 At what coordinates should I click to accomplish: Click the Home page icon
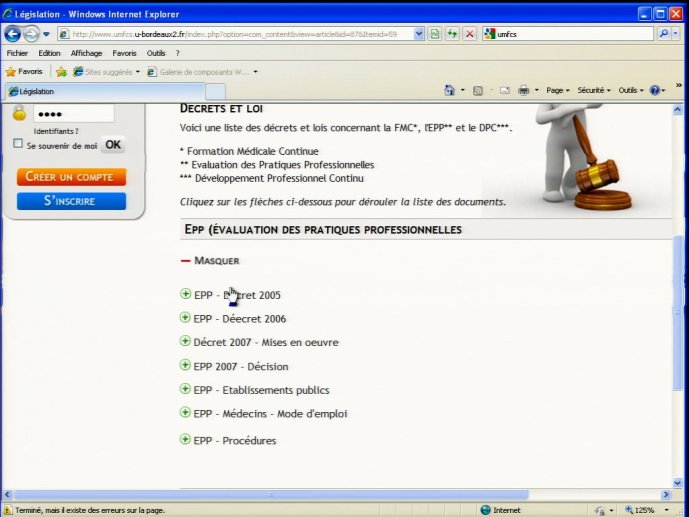click(449, 90)
